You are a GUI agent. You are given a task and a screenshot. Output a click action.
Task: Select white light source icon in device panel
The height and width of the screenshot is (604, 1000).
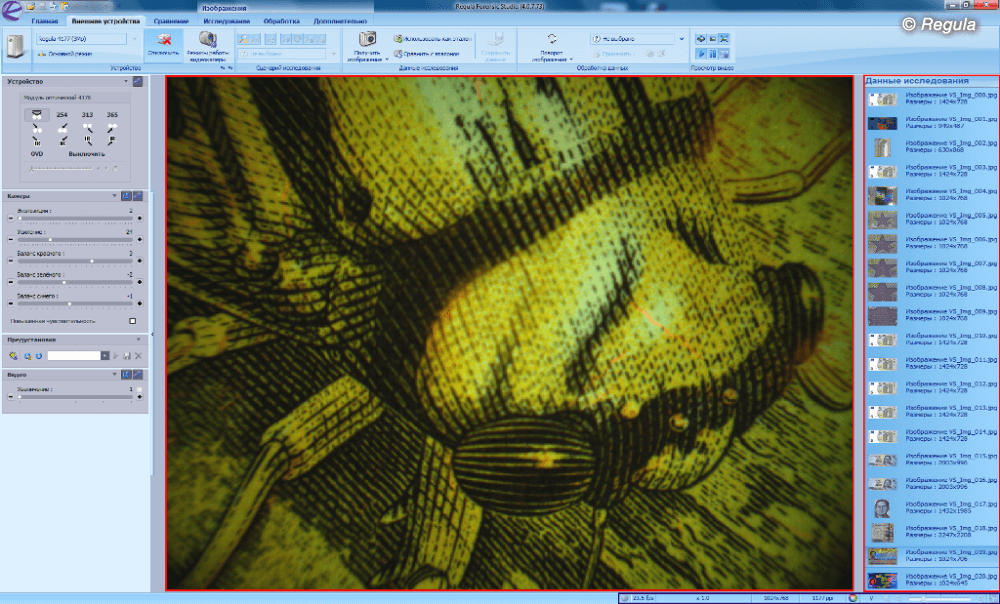pyautogui.click(x=37, y=114)
